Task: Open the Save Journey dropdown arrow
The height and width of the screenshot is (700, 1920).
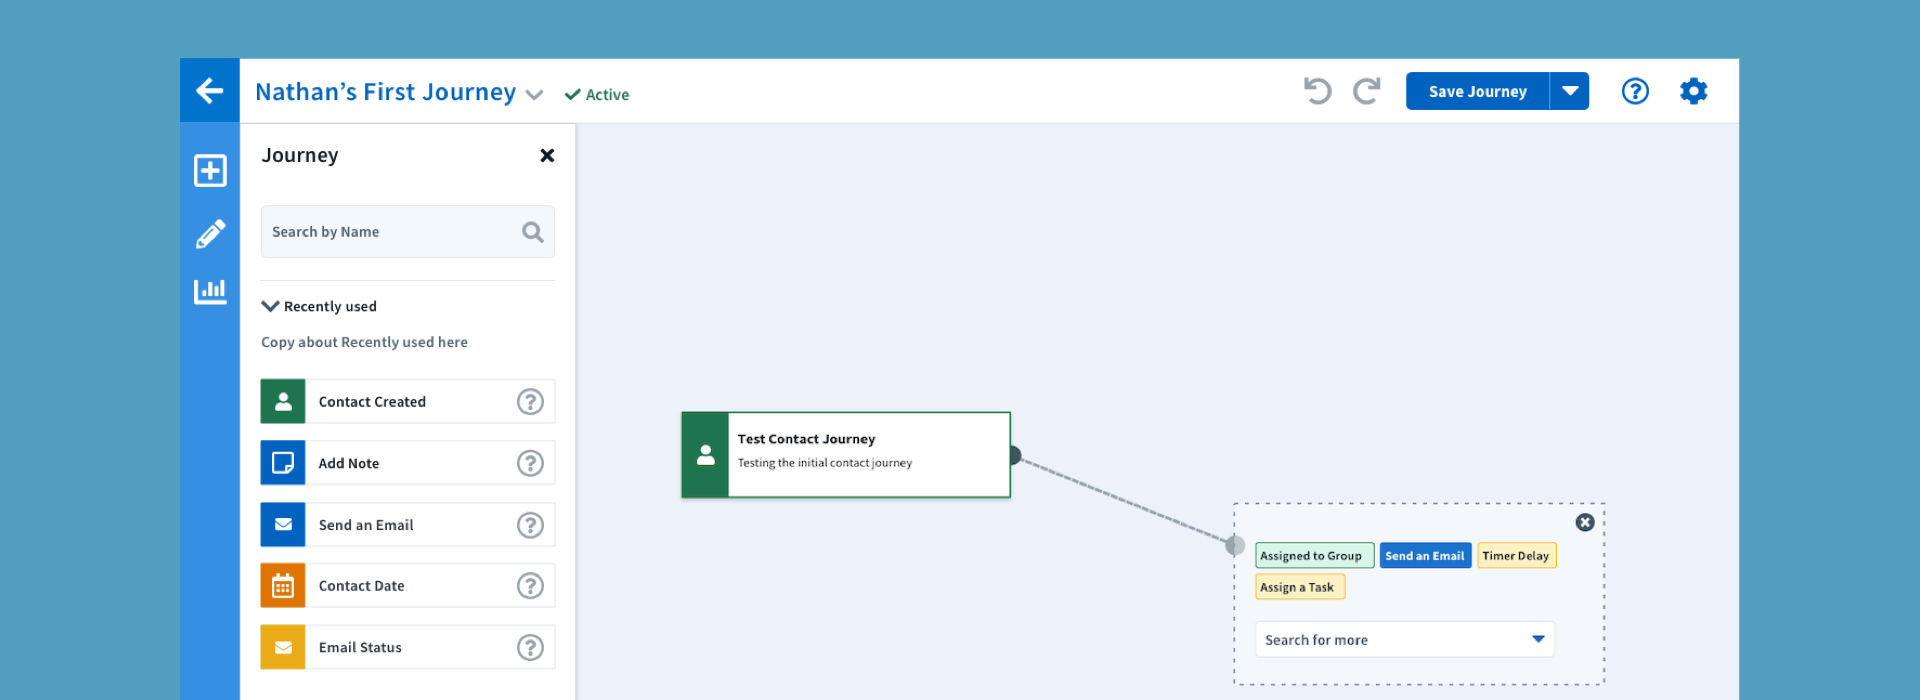Action: click(x=1570, y=91)
